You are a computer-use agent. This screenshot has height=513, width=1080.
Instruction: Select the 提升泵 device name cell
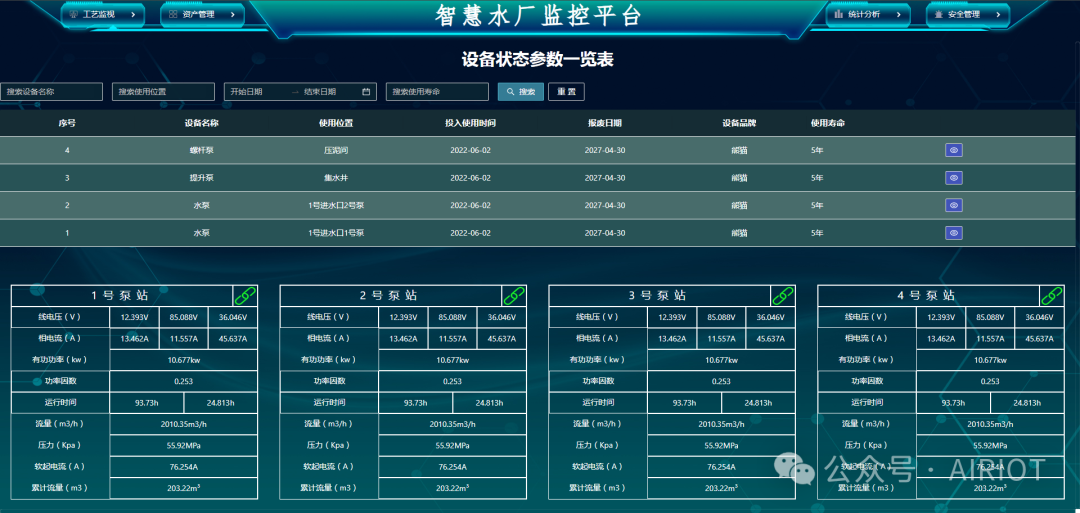pyautogui.click(x=201, y=178)
